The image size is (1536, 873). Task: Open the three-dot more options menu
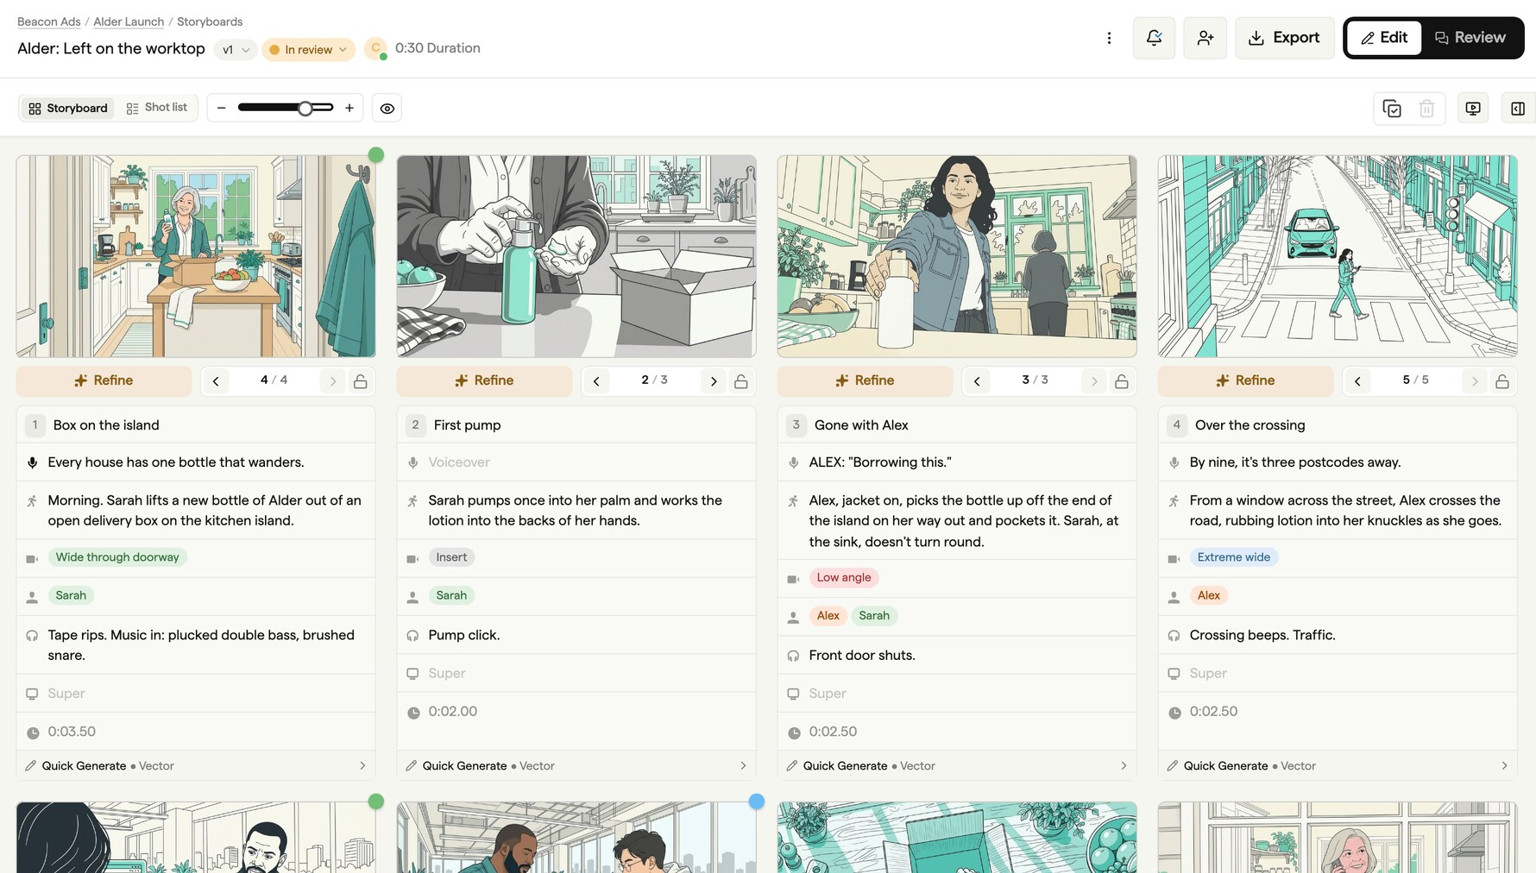[x=1109, y=38]
